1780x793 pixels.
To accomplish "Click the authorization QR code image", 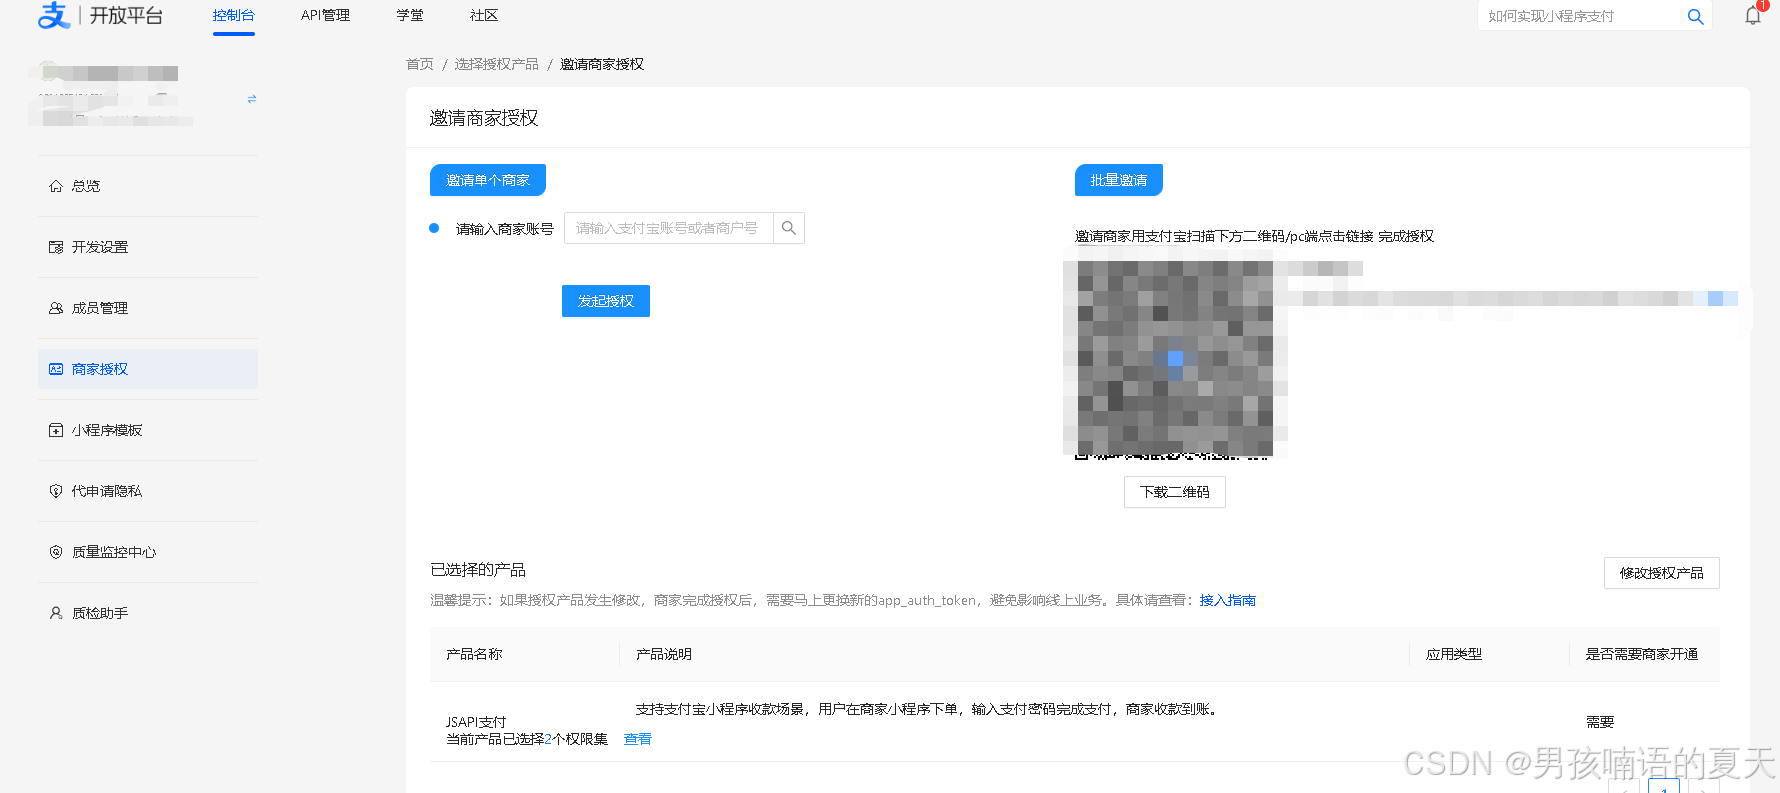I will (1175, 358).
